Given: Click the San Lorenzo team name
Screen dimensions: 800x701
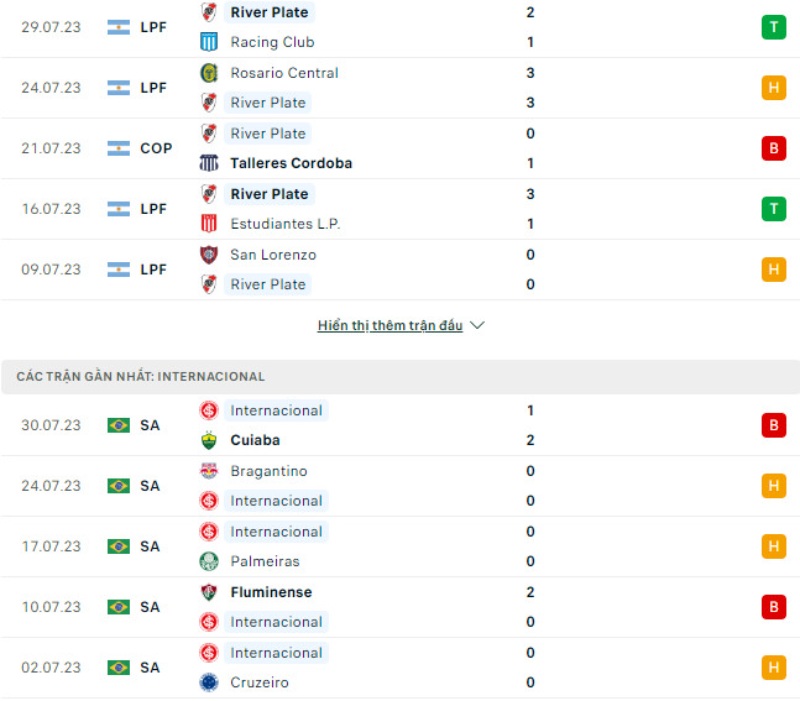Looking at the screenshot, I should [274, 254].
